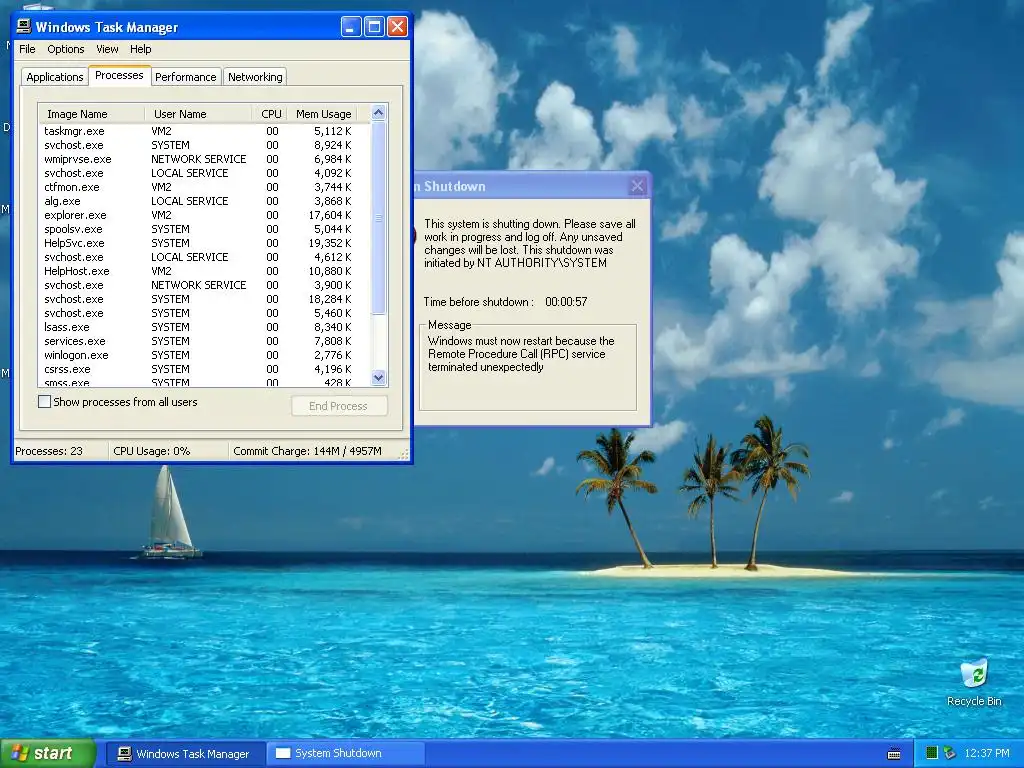The height and width of the screenshot is (768, 1024).
Task: Open the Options menu
Action: (65, 49)
